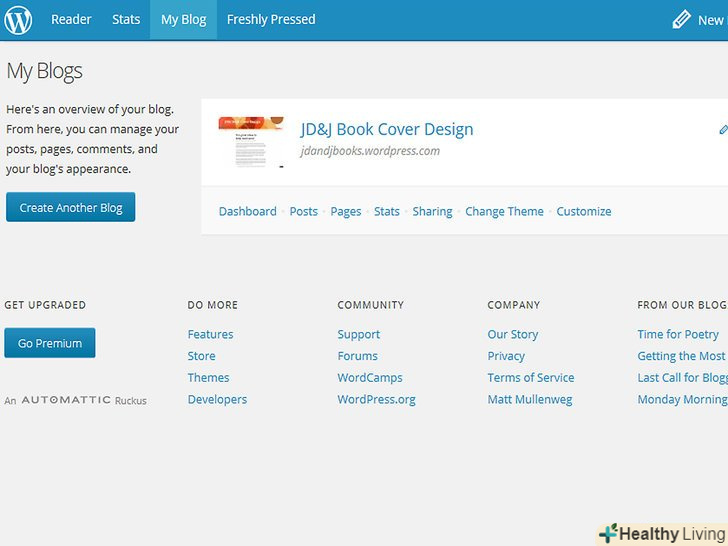Open the Freshly Pressed tab
This screenshot has width=728, height=546.
(271, 20)
